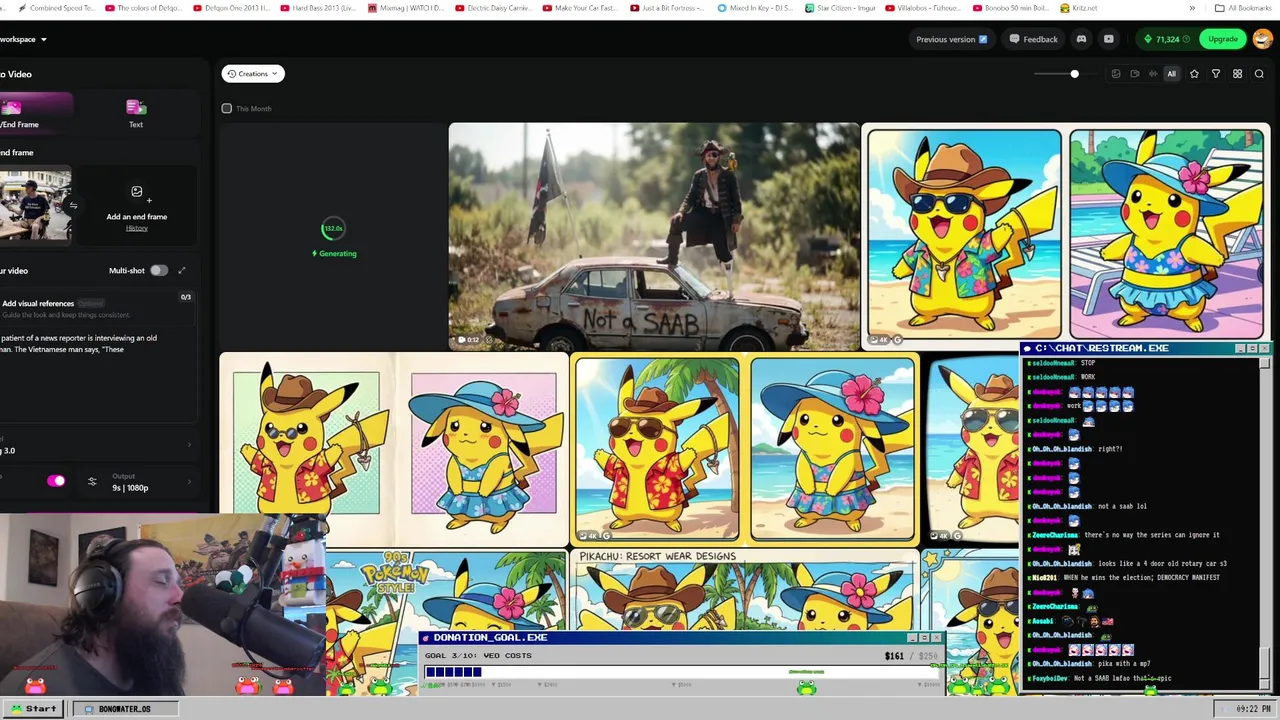Viewport: 1280px width, 720px height.
Task: Open sunhat Pikachu on pink halftone background
Action: (484, 443)
